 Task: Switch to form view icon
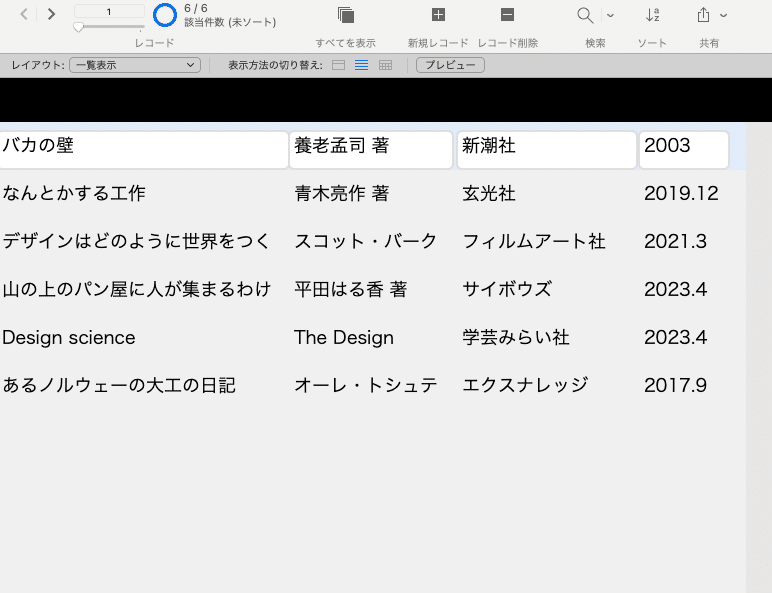tap(338, 65)
